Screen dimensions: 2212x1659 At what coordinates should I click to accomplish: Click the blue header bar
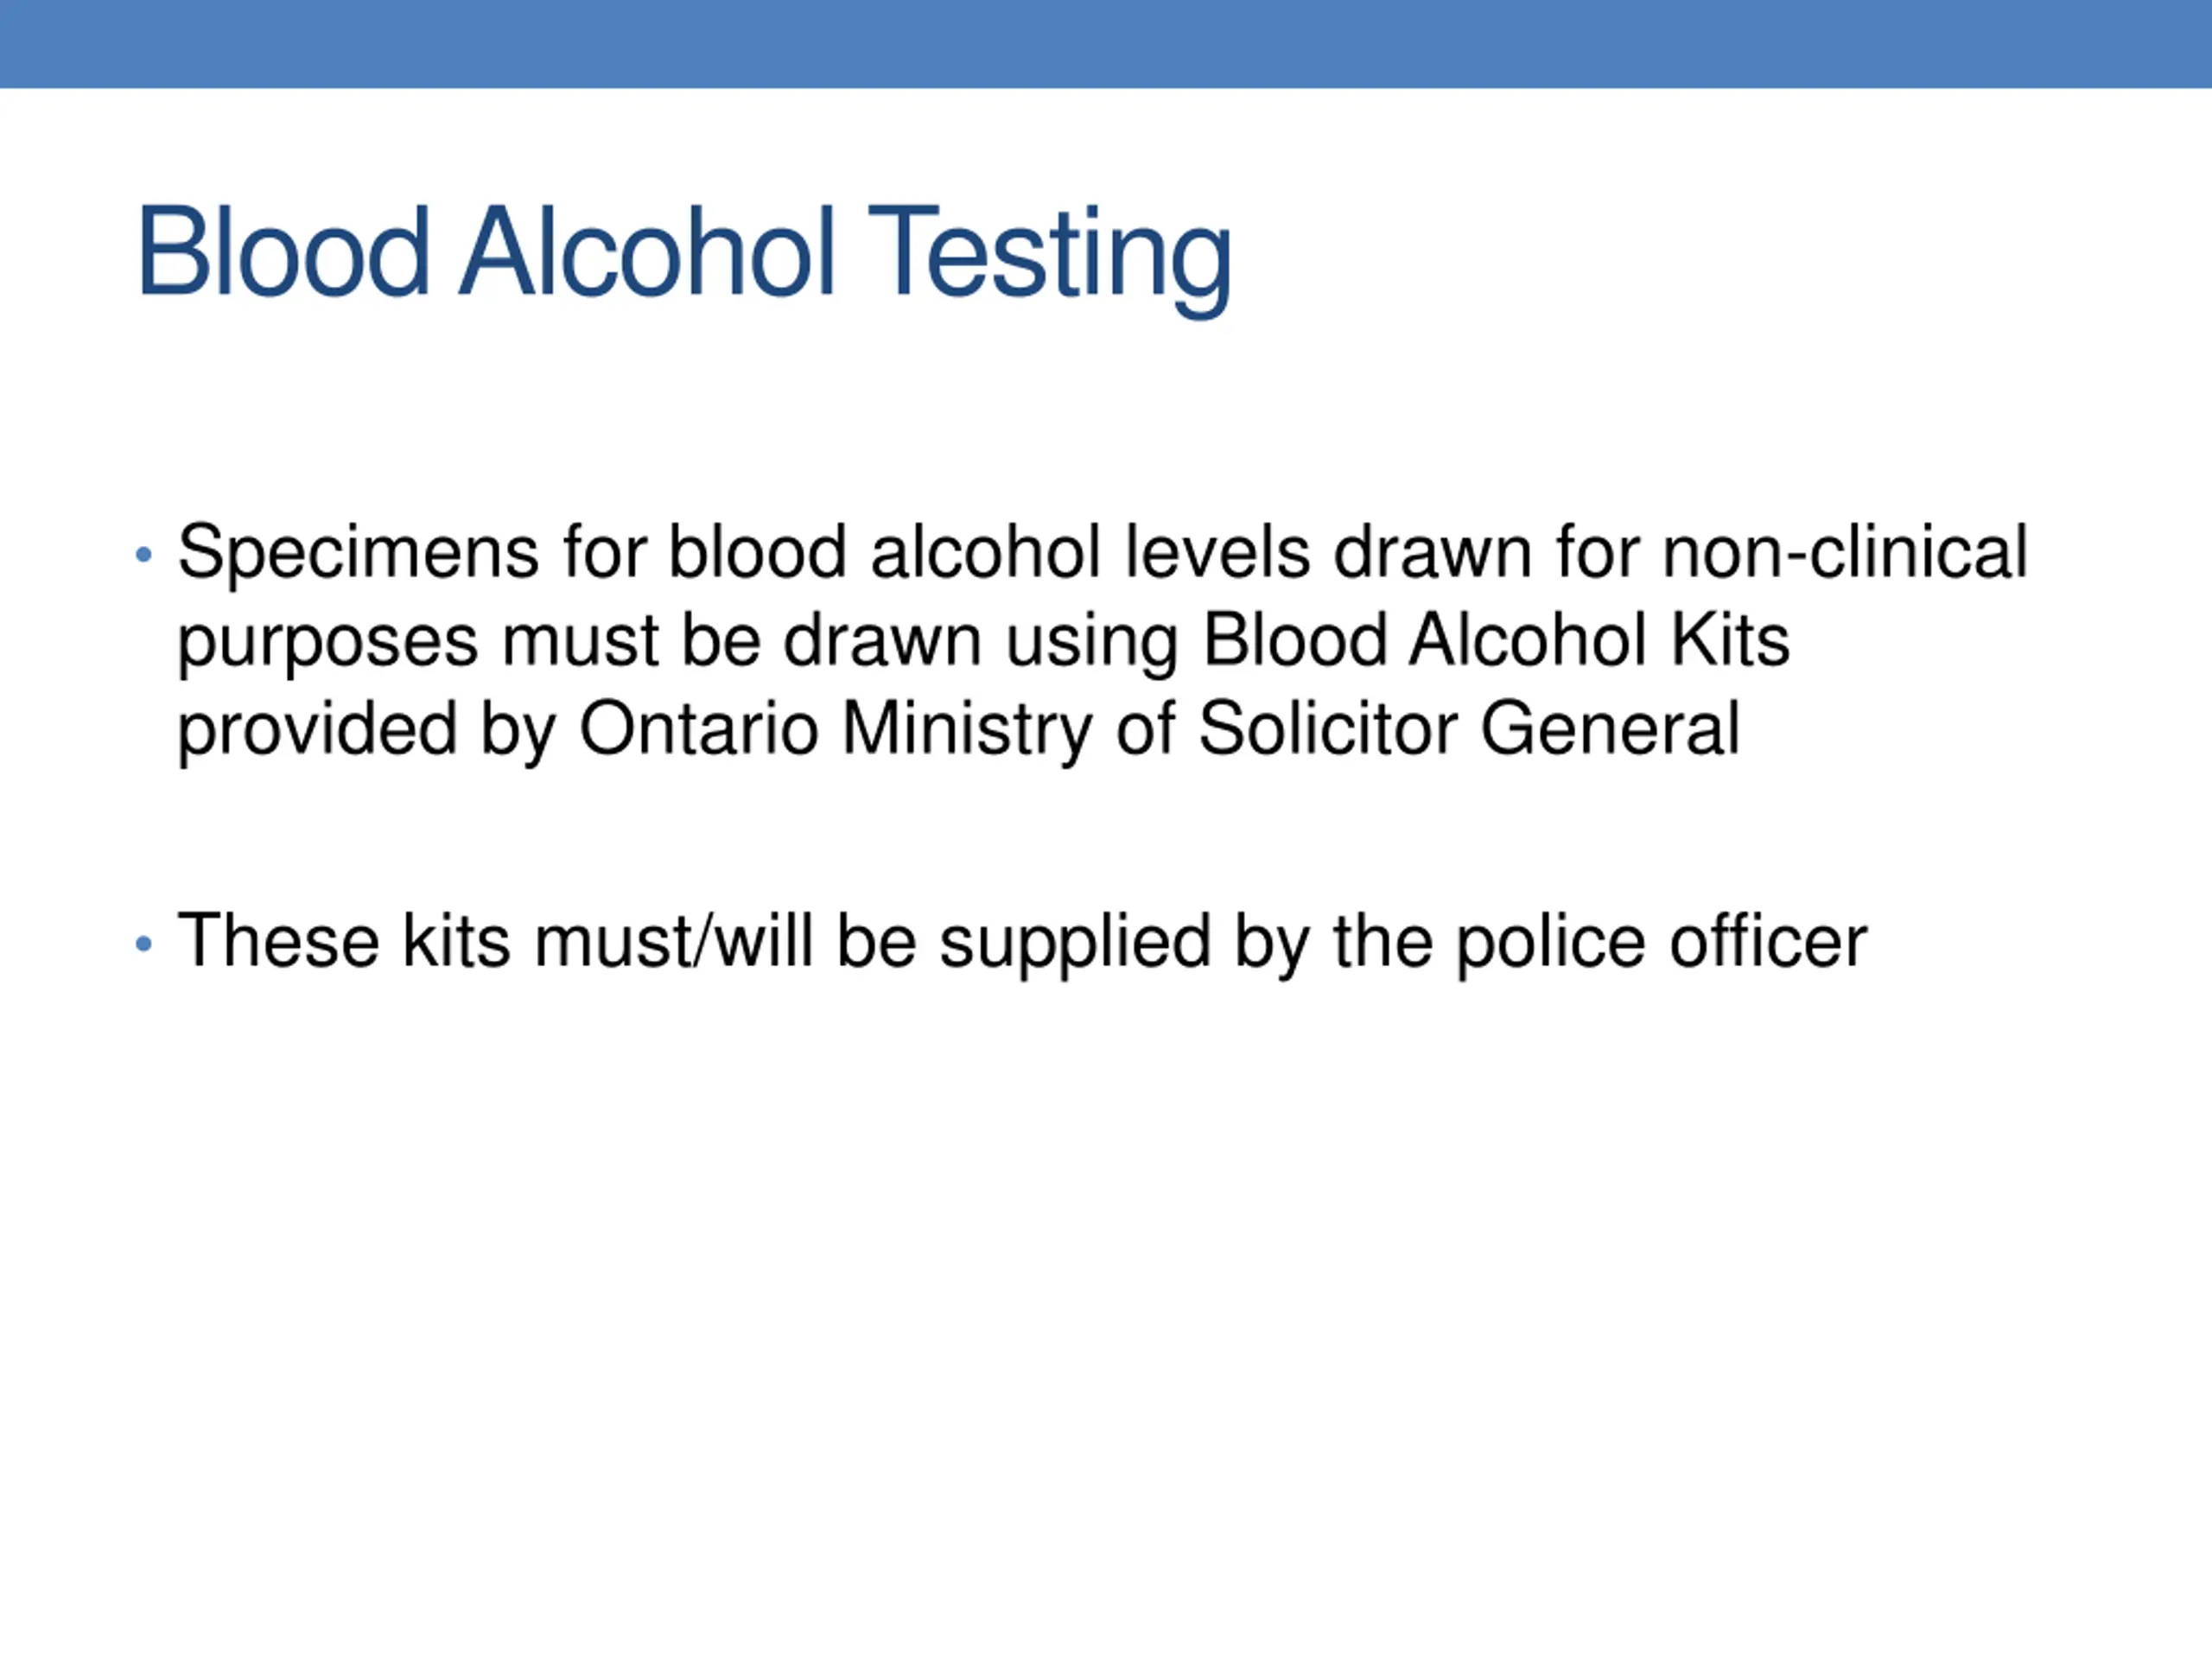coord(1106,43)
